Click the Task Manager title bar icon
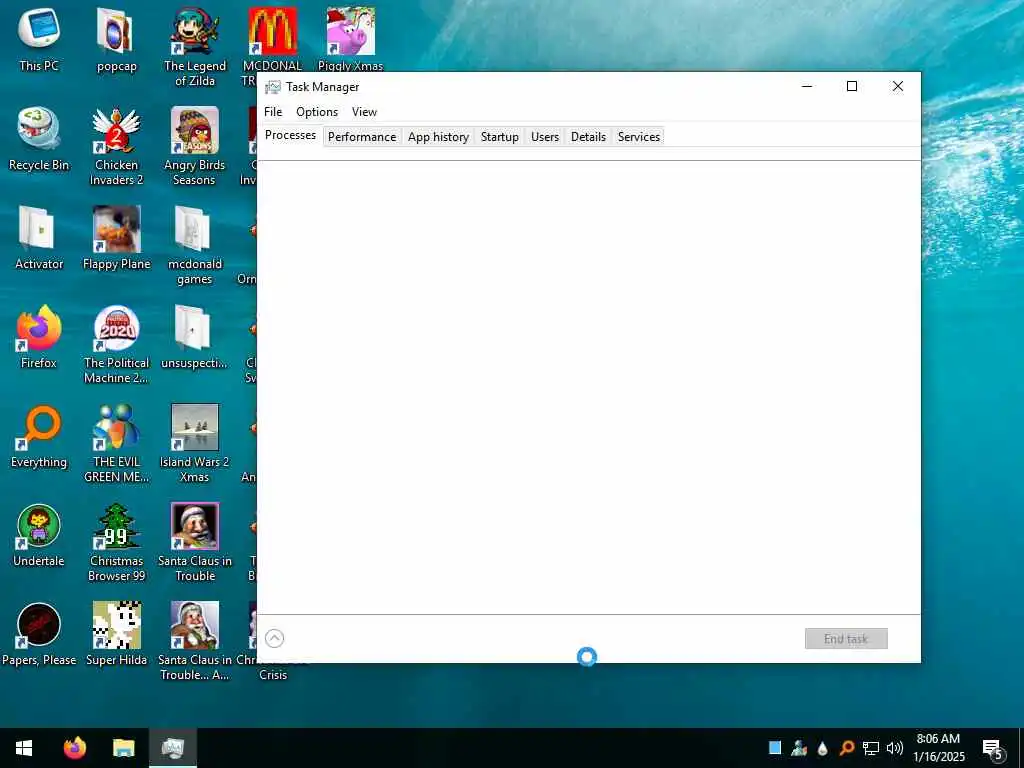 point(272,87)
